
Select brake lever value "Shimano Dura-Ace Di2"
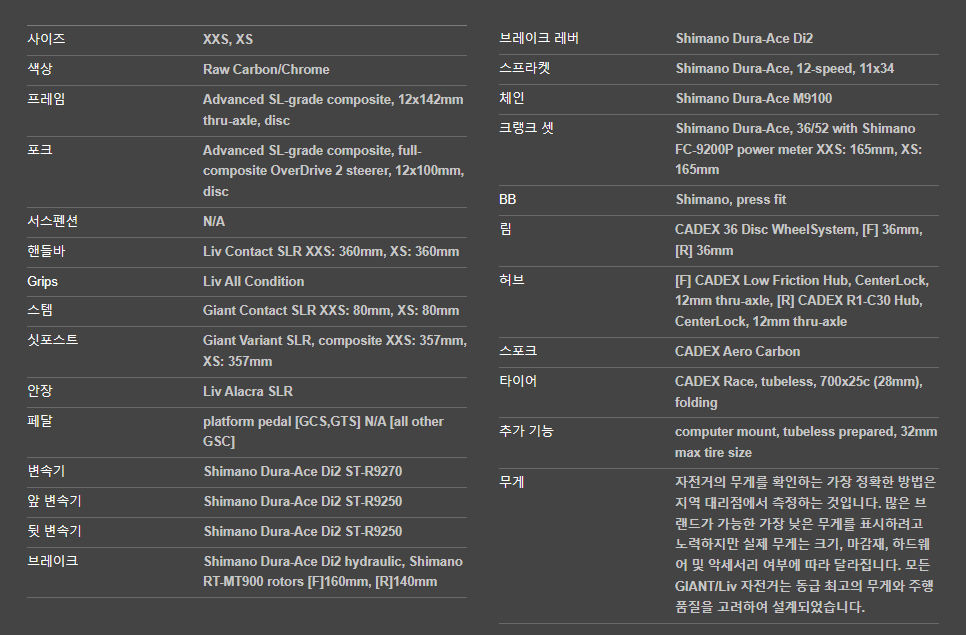pos(744,39)
